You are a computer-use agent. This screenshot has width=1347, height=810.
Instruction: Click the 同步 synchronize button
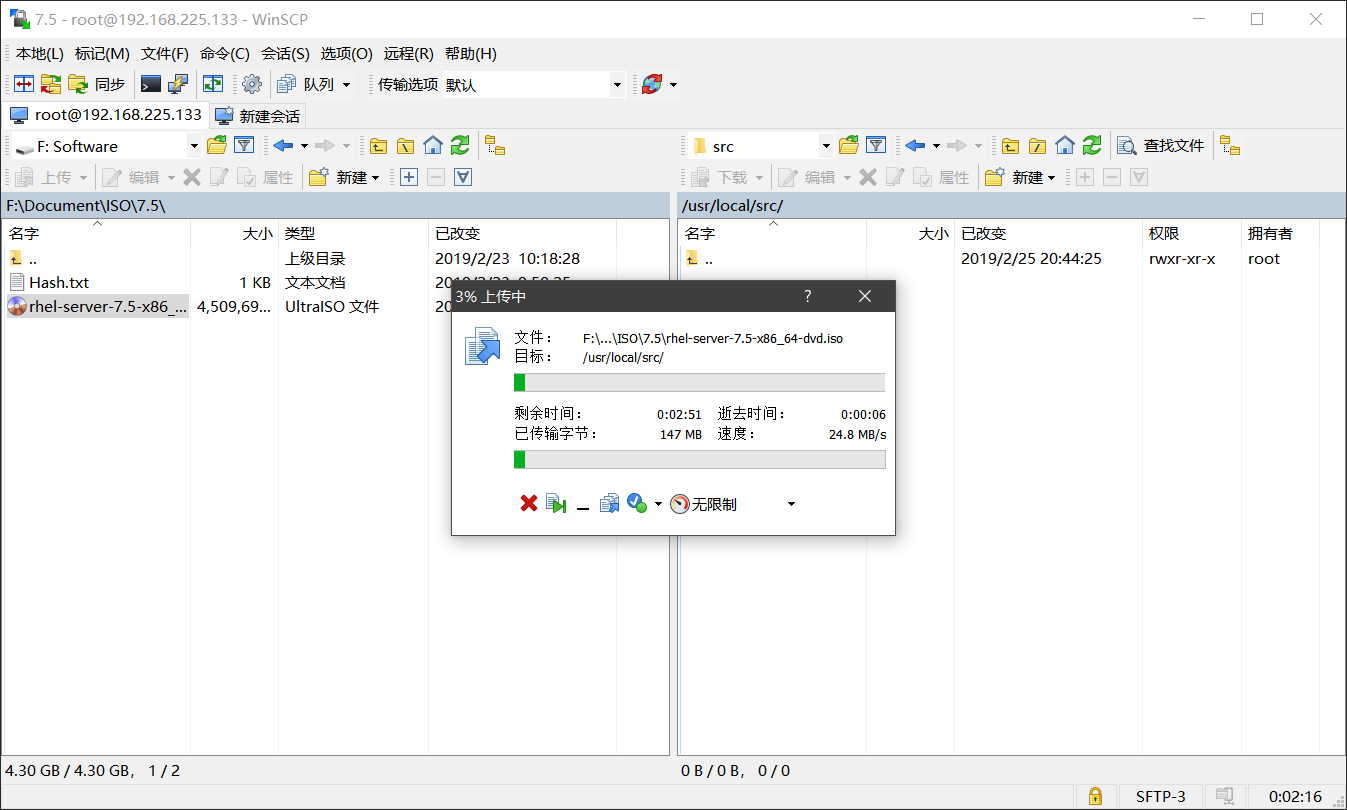click(98, 85)
